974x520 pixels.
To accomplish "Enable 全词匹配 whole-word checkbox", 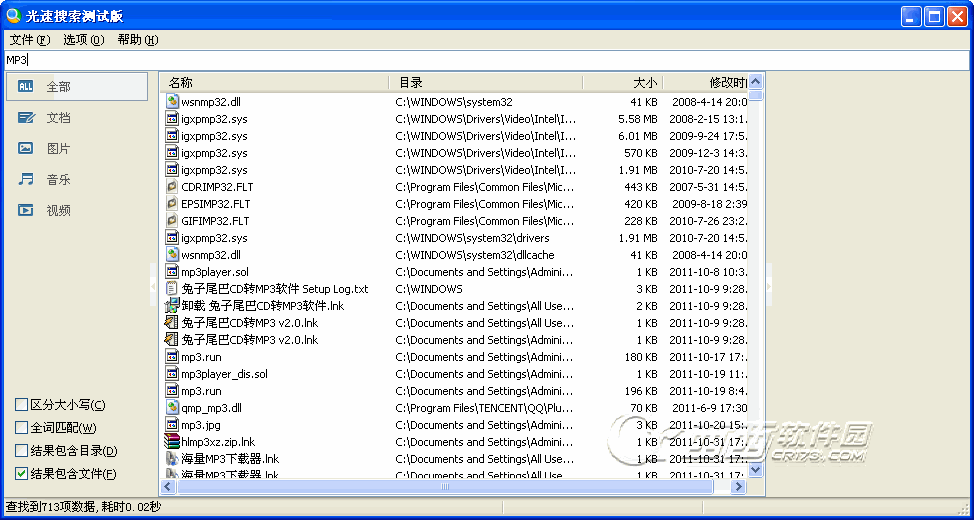I will tap(22, 428).
